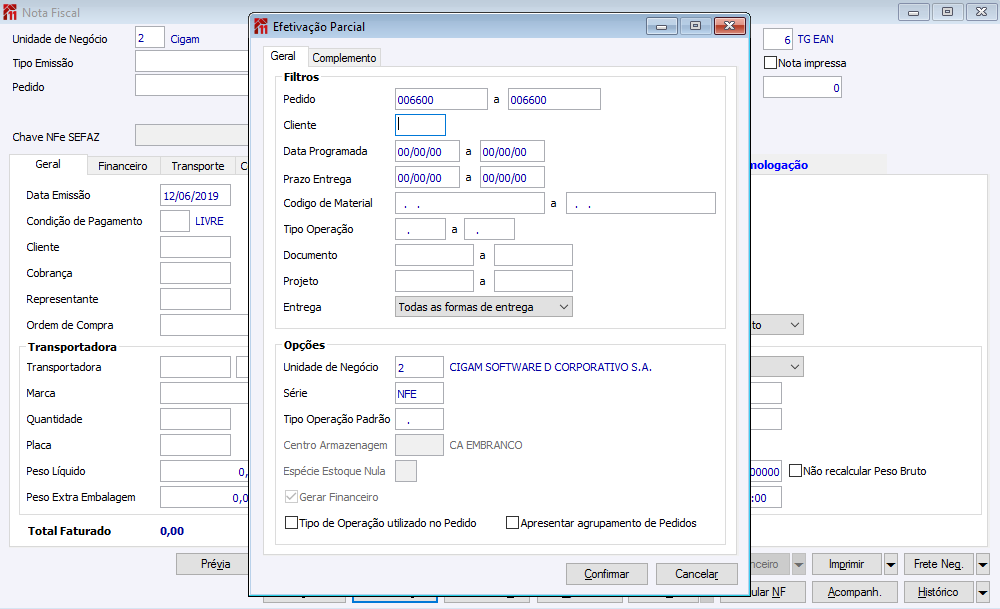Click the Unidade de Negócio field in Nota Fiscal
The width and height of the screenshot is (1000, 609).
coord(150,38)
